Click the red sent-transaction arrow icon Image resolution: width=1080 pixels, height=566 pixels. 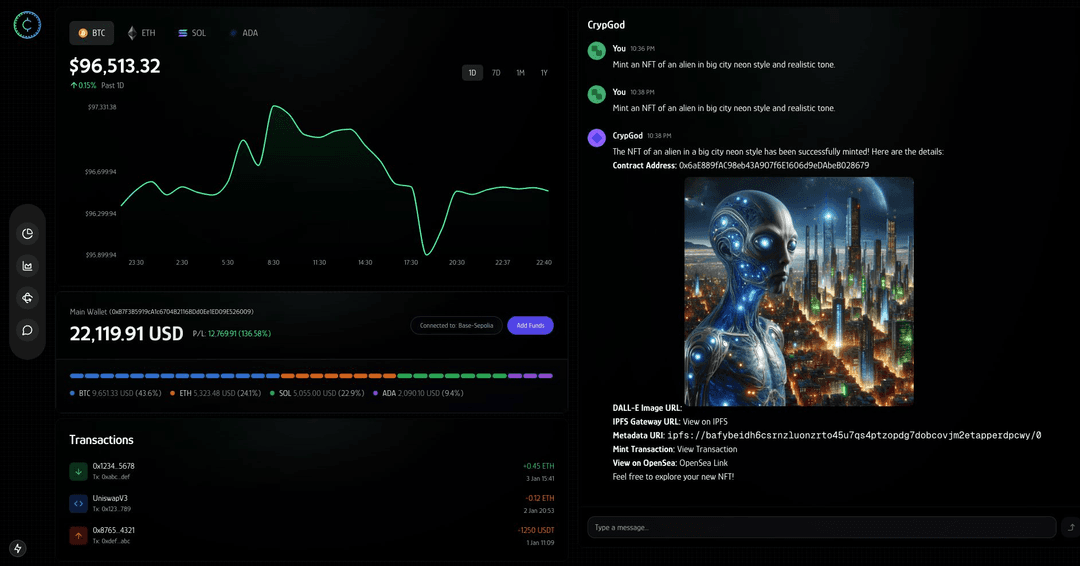point(78,535)
